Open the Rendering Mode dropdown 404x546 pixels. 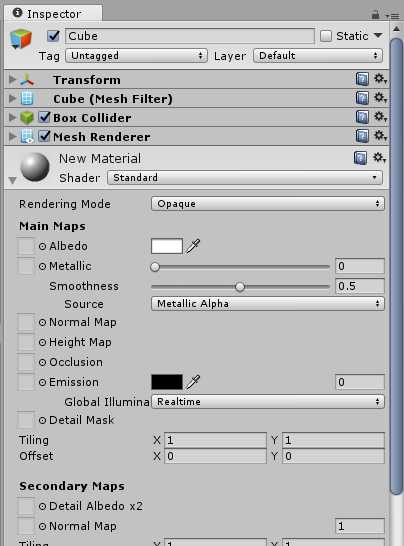point(268,203)
